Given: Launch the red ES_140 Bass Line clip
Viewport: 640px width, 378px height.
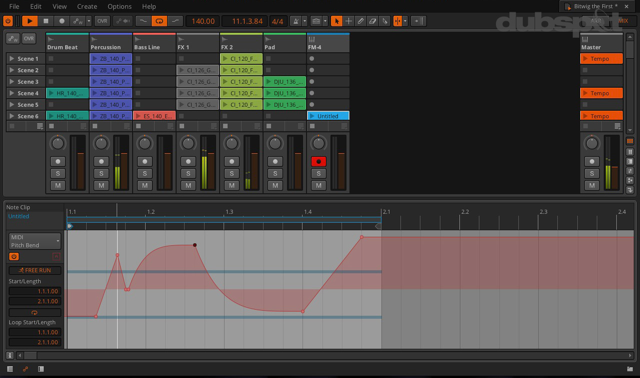Looking at the screenshot, I should [x=138, y=116].
